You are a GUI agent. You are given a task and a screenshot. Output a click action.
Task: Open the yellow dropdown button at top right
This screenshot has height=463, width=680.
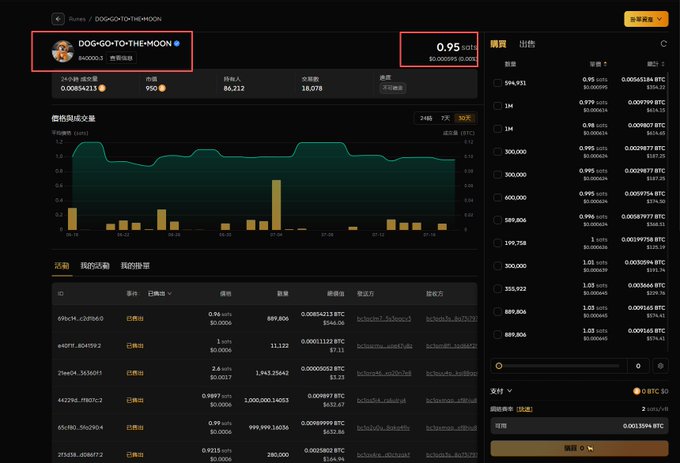click(646, 19)
